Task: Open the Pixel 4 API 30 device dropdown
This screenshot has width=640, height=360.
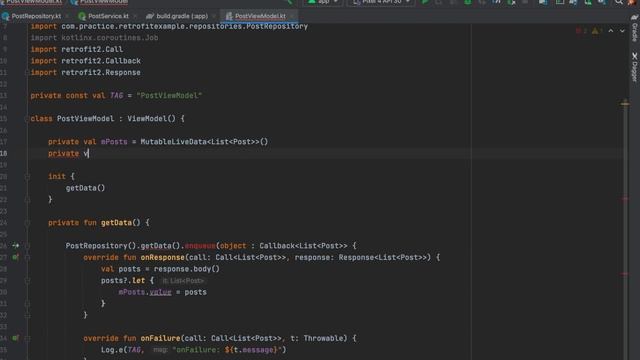Action: [381, 2]
